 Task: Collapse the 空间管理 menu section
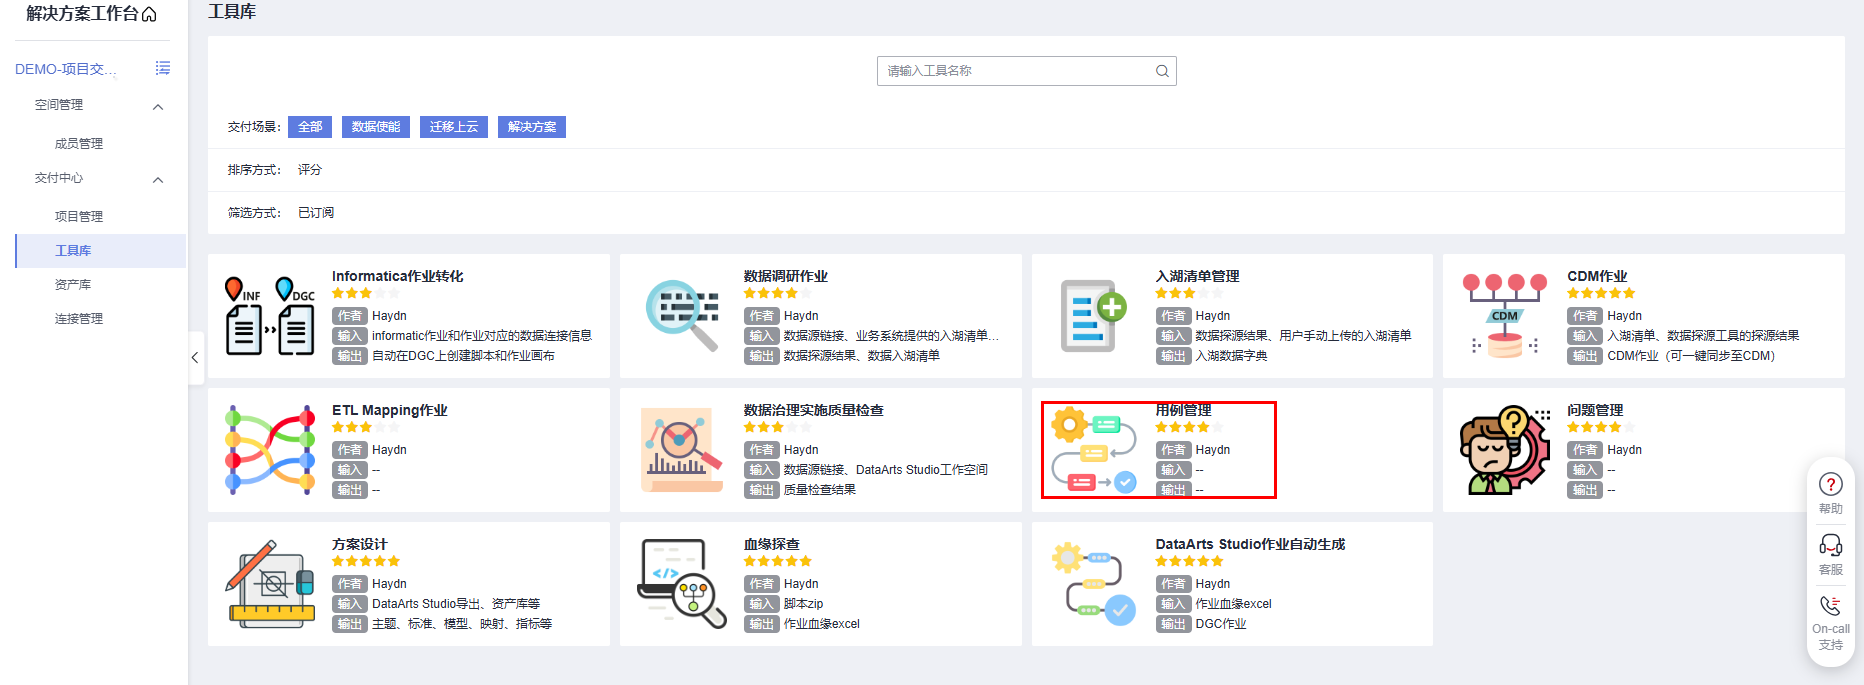158,106
